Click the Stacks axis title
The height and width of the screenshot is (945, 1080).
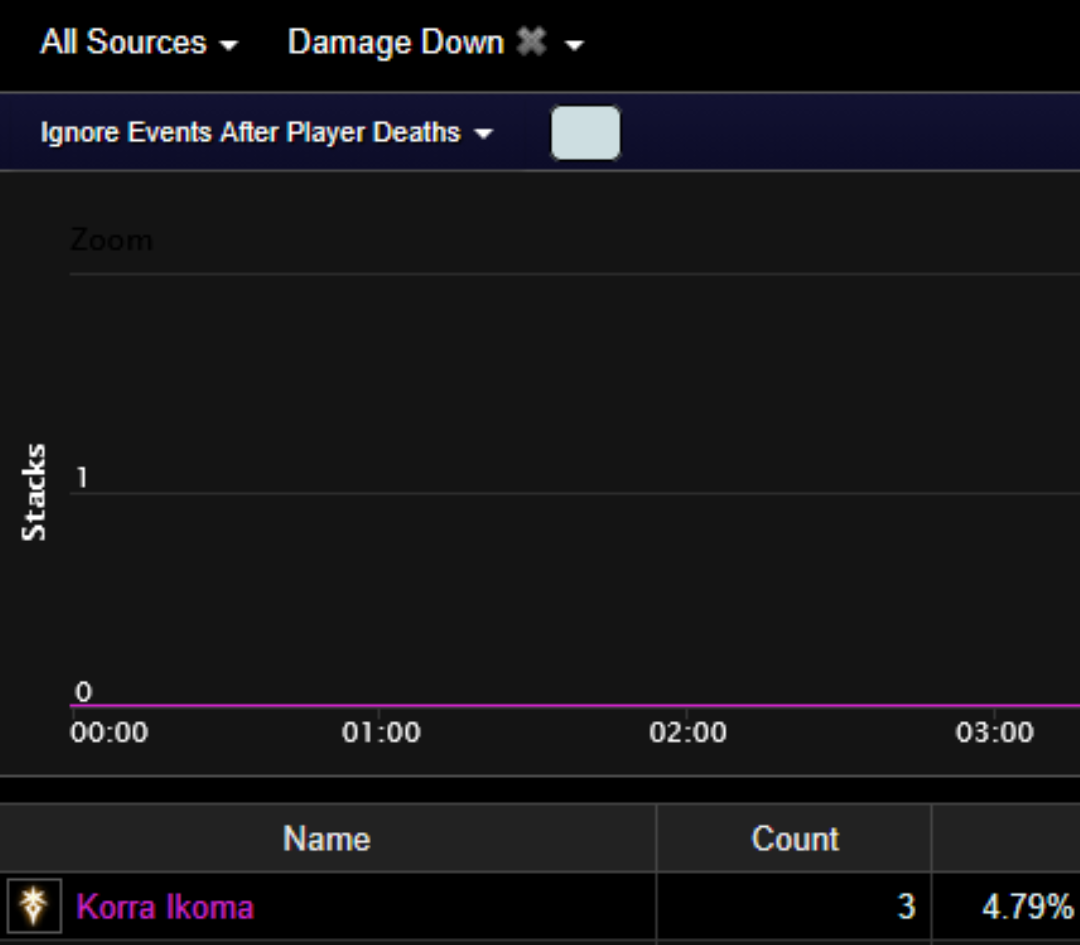33,492
